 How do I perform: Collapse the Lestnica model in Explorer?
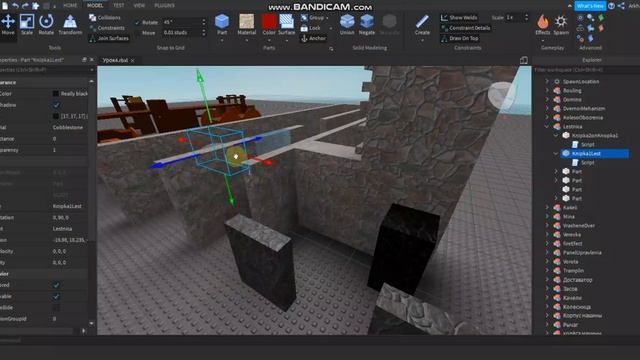coord(547,127)
